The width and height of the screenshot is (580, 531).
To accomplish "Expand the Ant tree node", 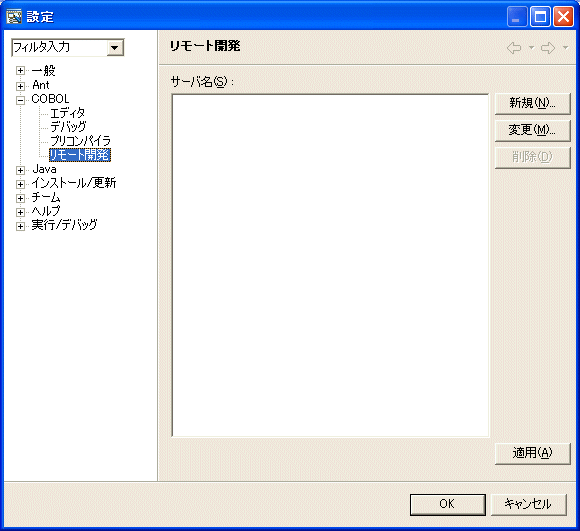I will [20, 86].
